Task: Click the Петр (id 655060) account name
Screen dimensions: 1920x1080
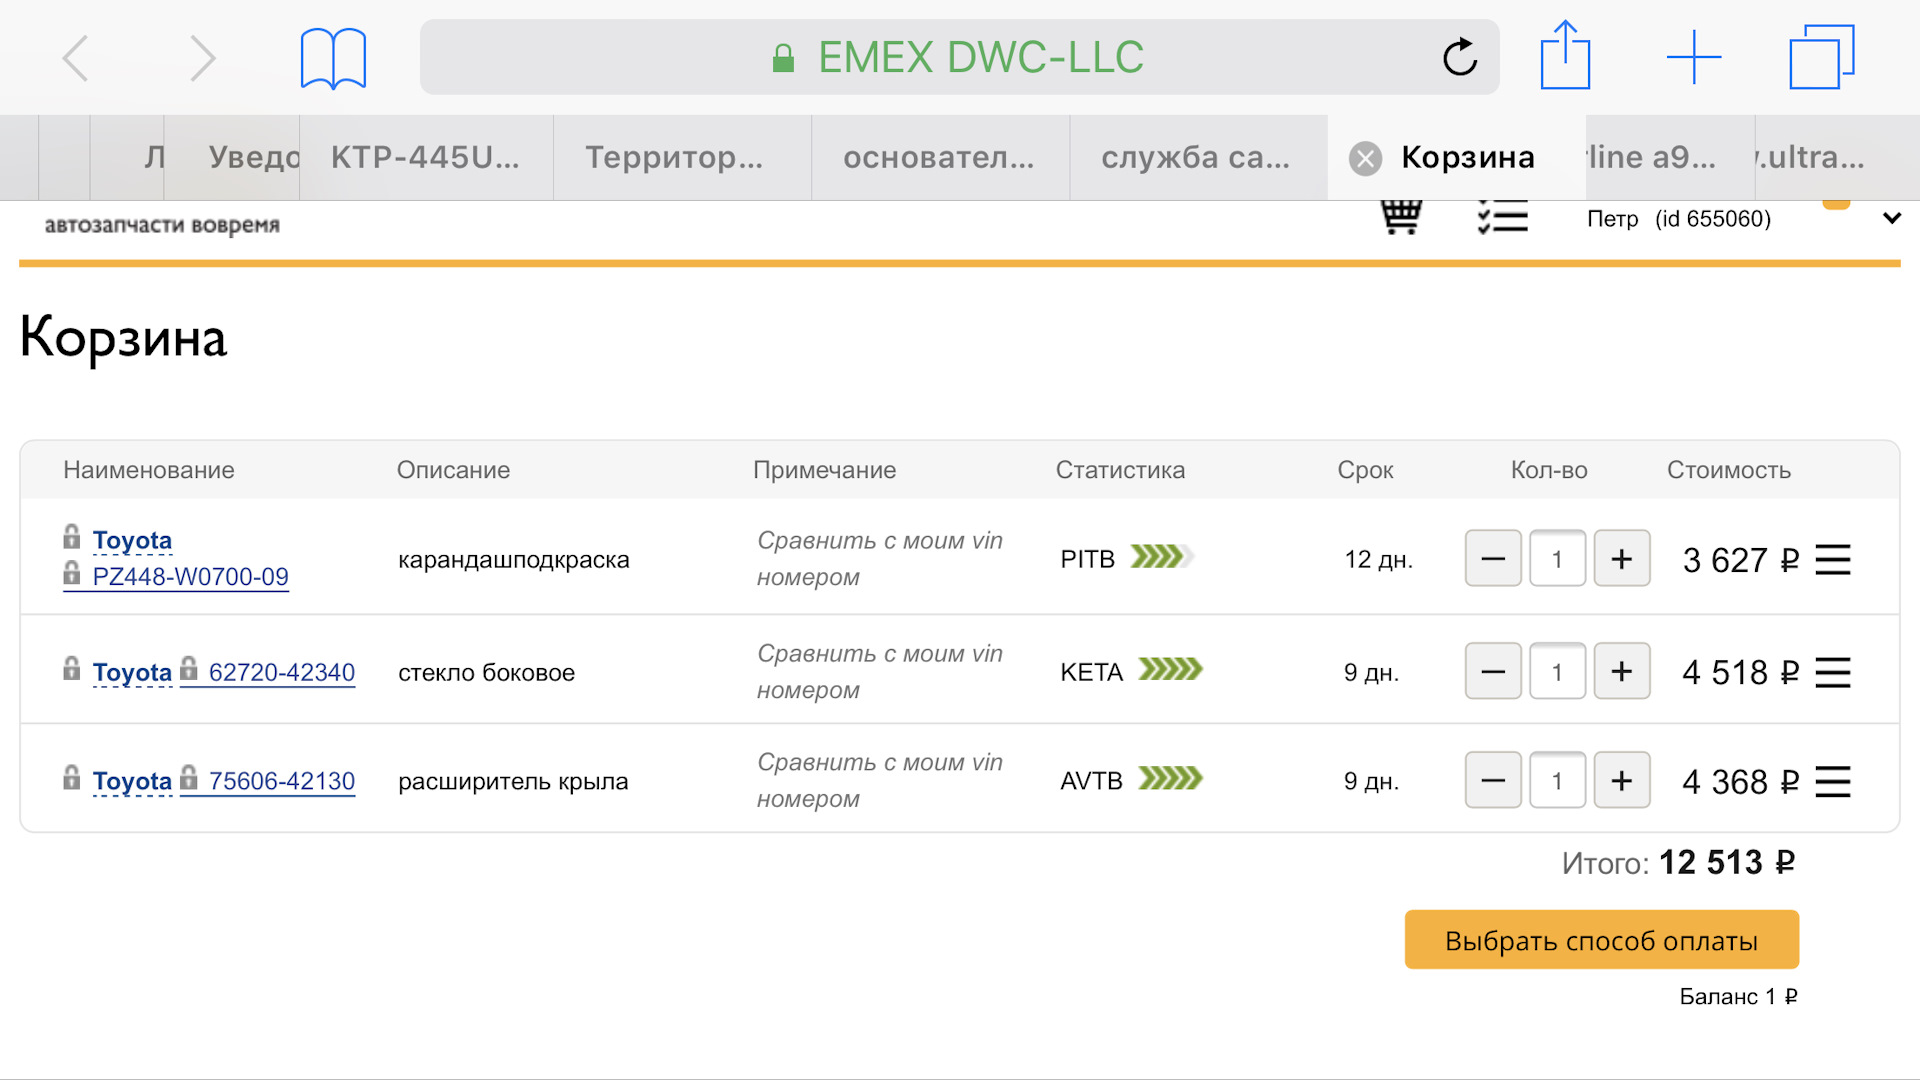Action: coord(1679,219)
